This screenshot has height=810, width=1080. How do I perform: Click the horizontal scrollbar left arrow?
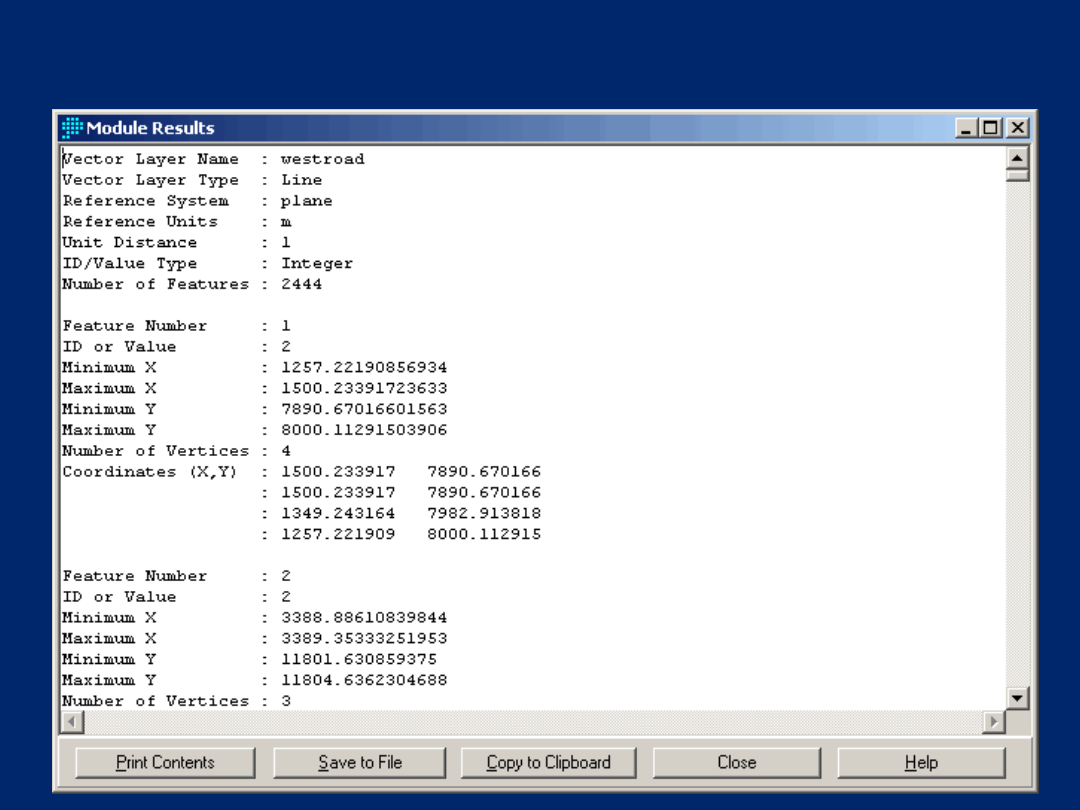tap(72, 721)
